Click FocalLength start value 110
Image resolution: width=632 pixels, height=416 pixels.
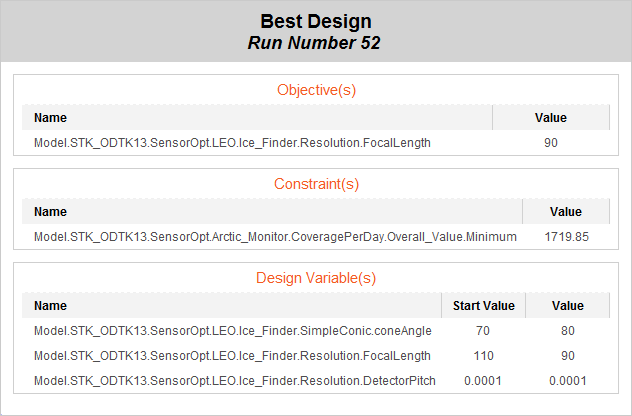tap(483, 356)
